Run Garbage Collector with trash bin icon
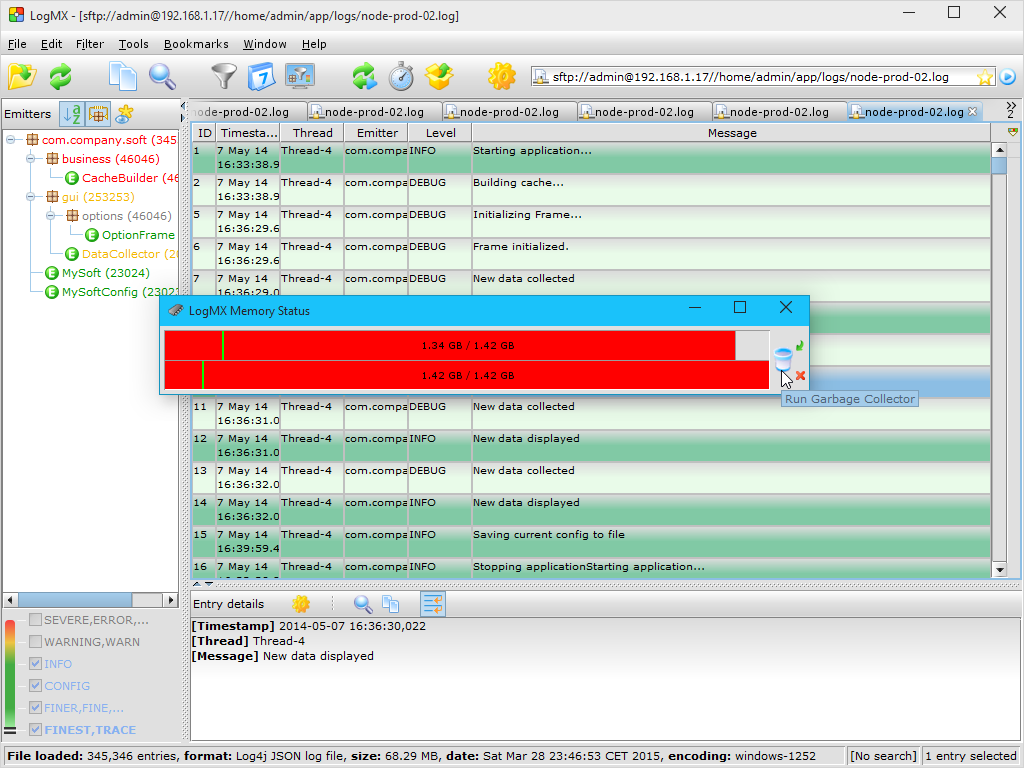Screen dimensions: 1024x768 coord(782,359)
